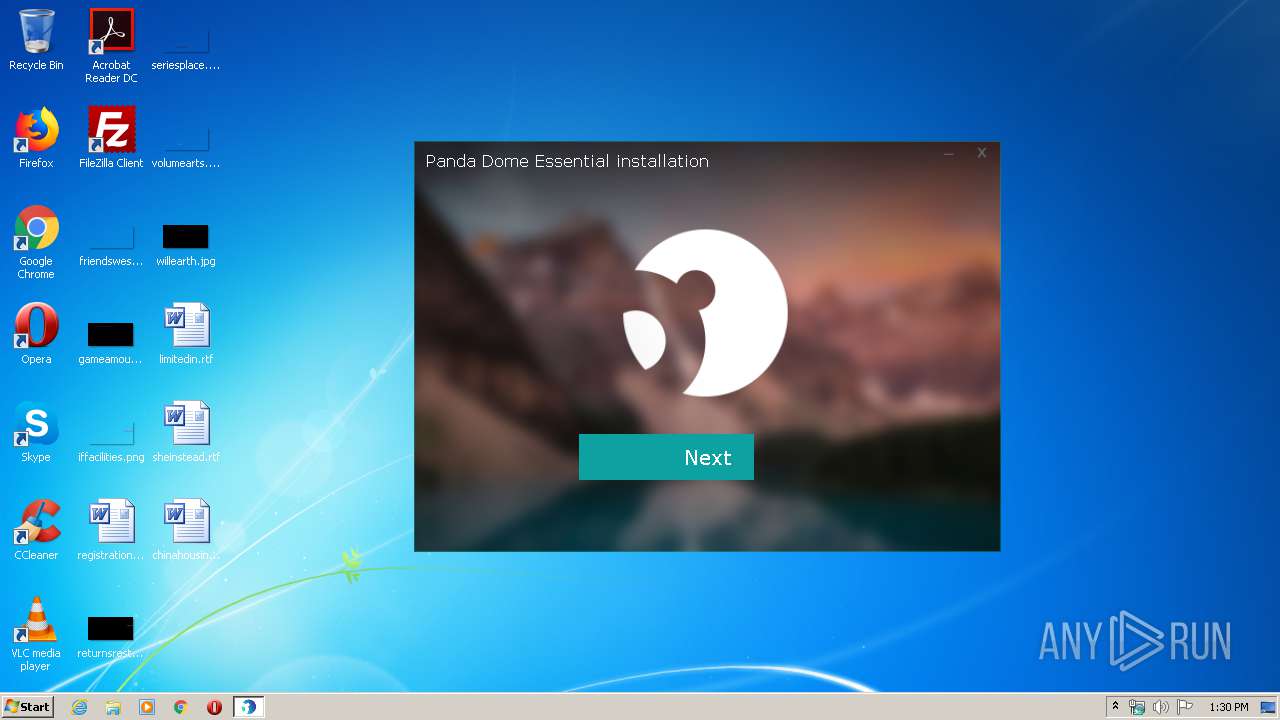The height and width of the screenshot is (720, 1280).
Task: Open the volume tray icon
Action: (x=1160, y=707)
